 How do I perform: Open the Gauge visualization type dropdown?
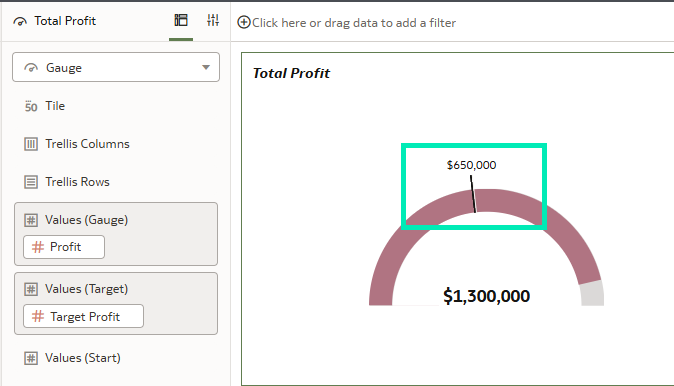(116, 67)
